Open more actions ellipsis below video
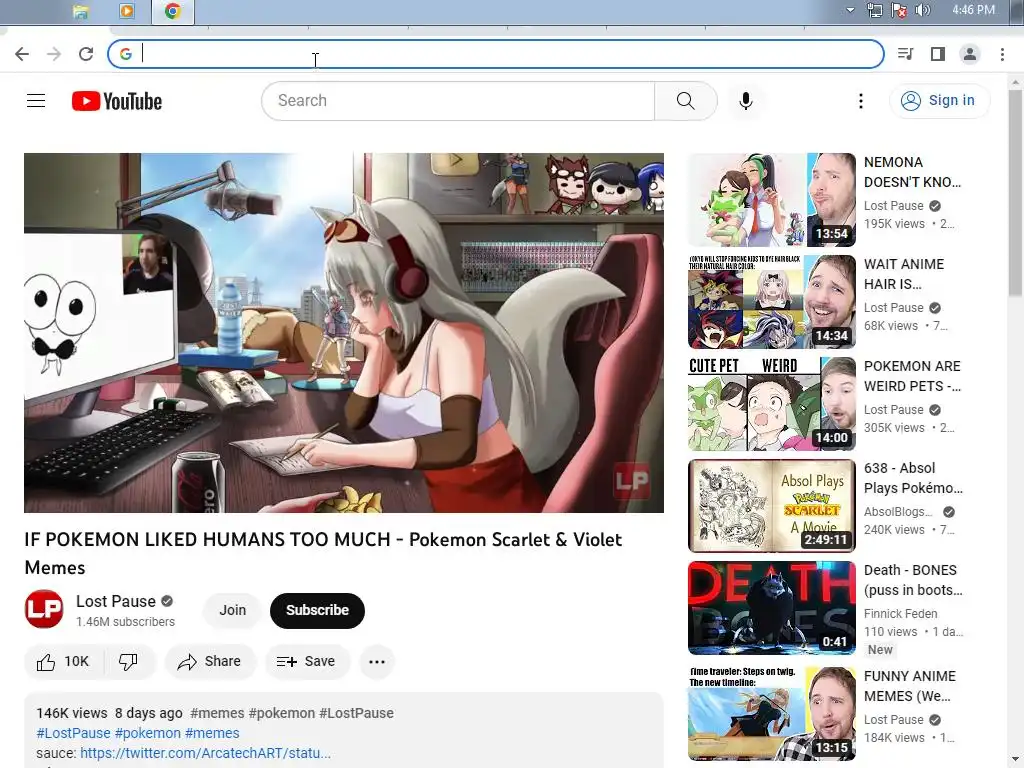 [x=377, y=662]
